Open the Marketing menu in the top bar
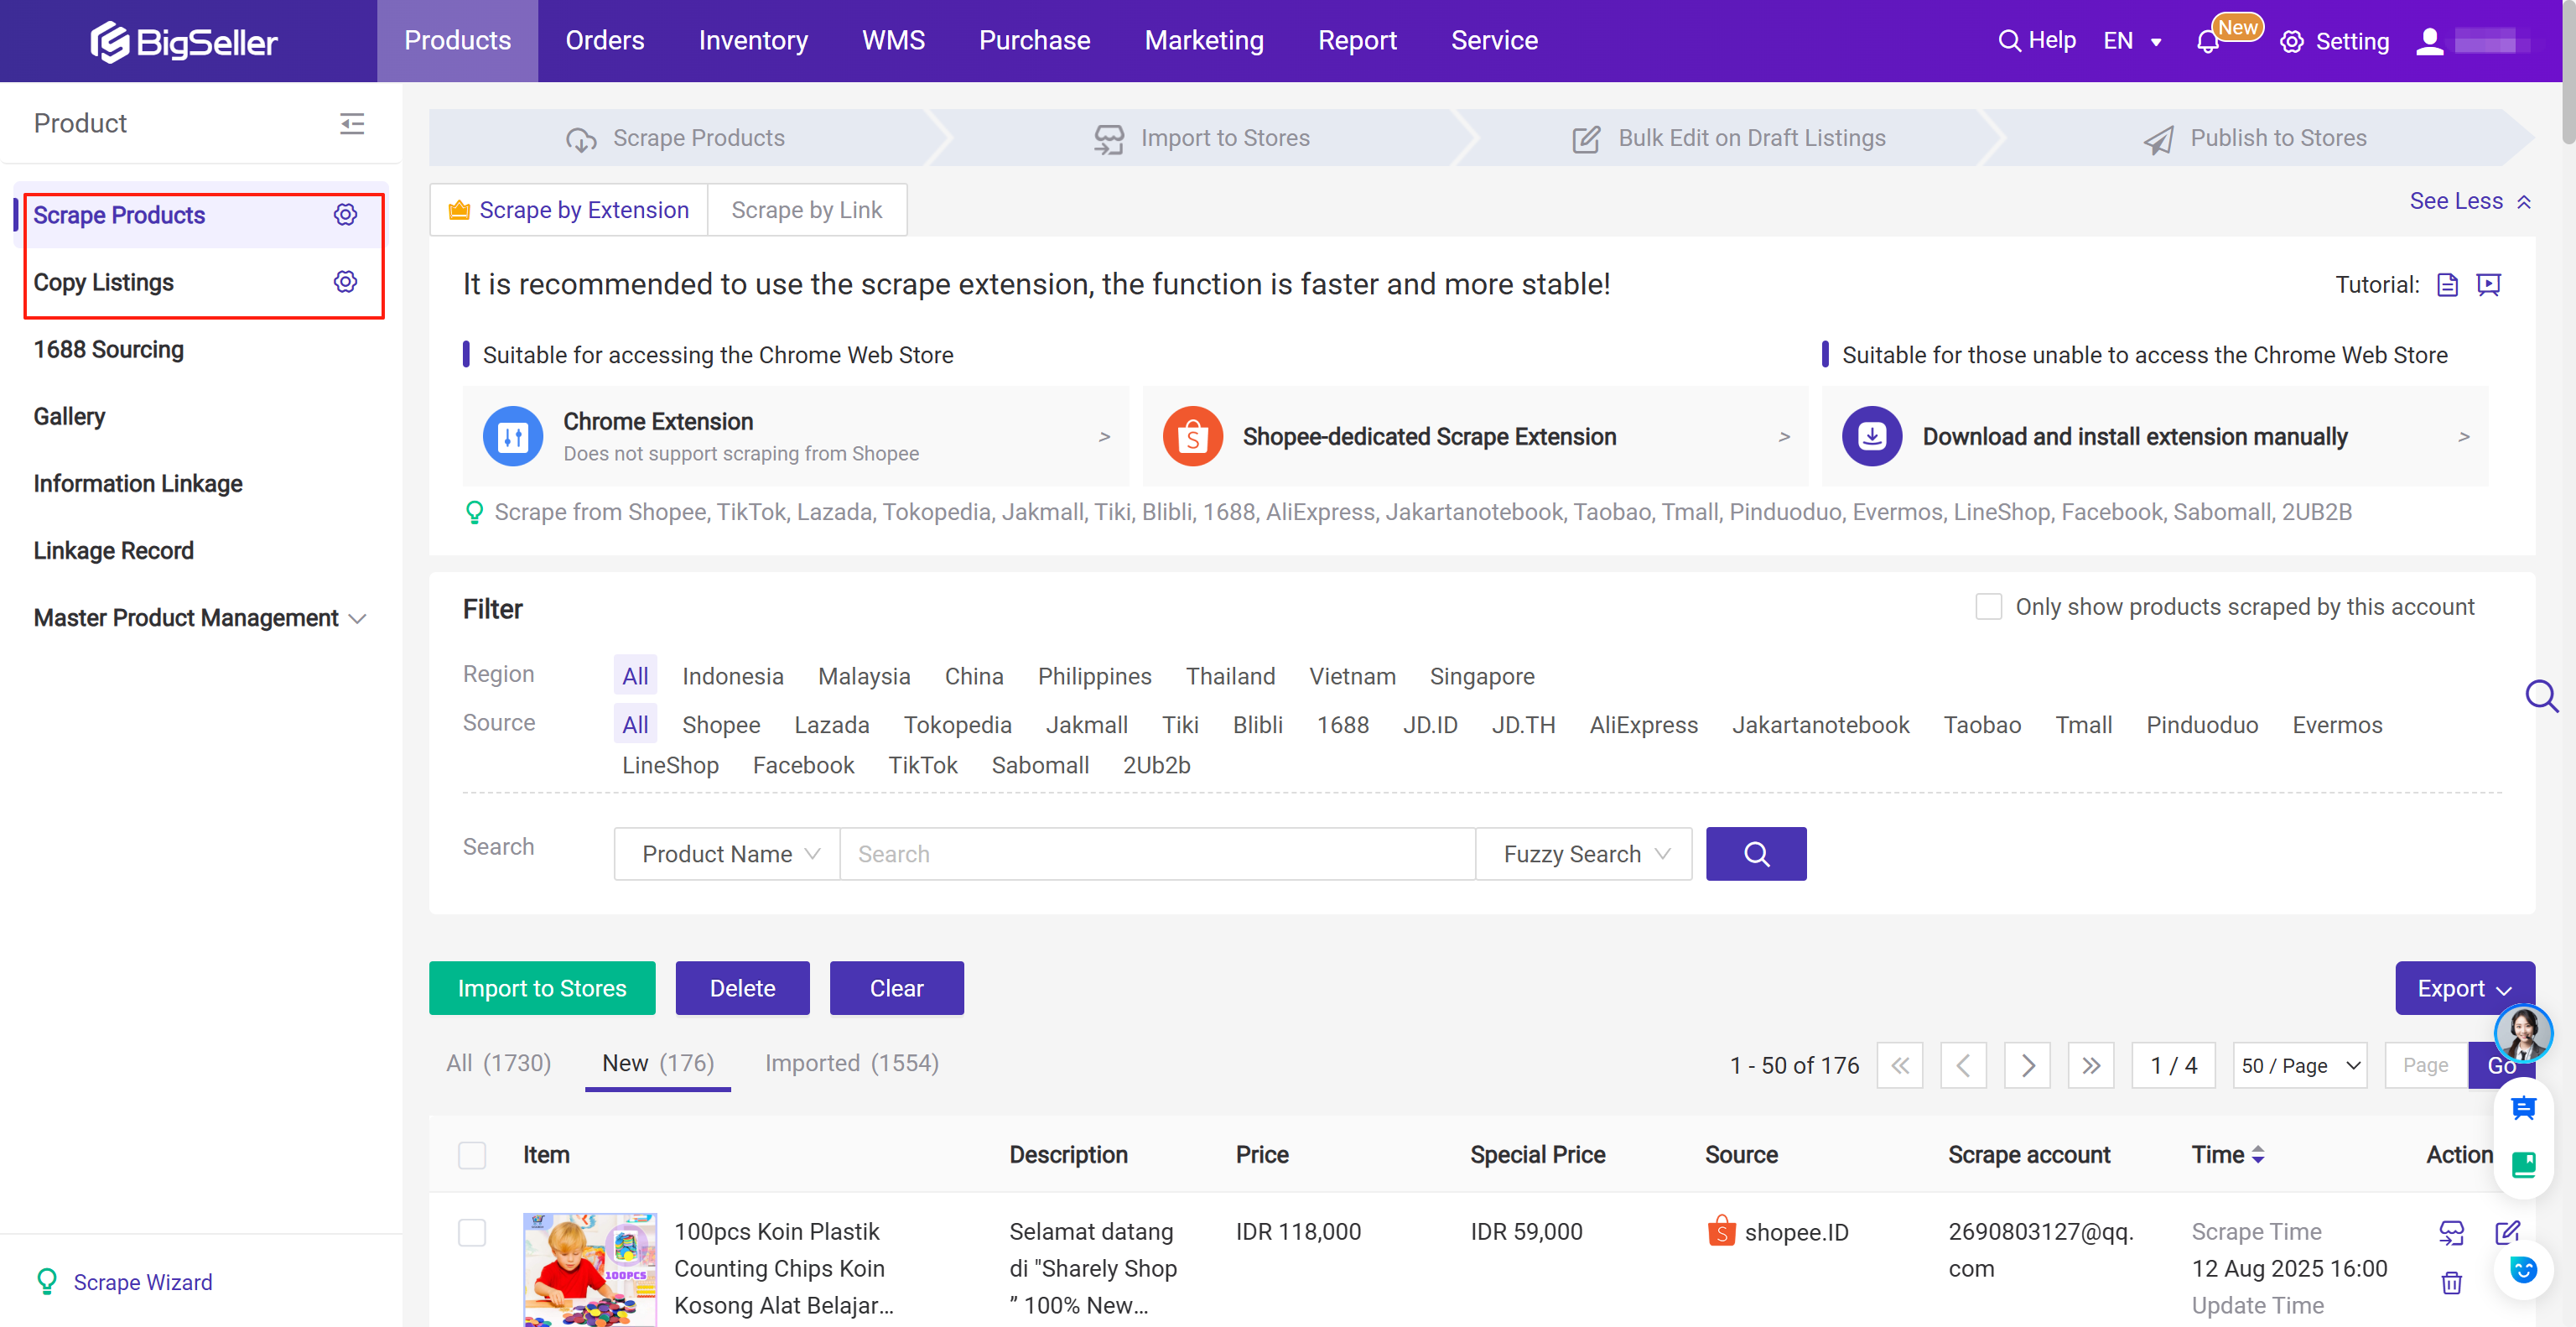Viewport: 2576px width, 1327px height. point(1204,40)
